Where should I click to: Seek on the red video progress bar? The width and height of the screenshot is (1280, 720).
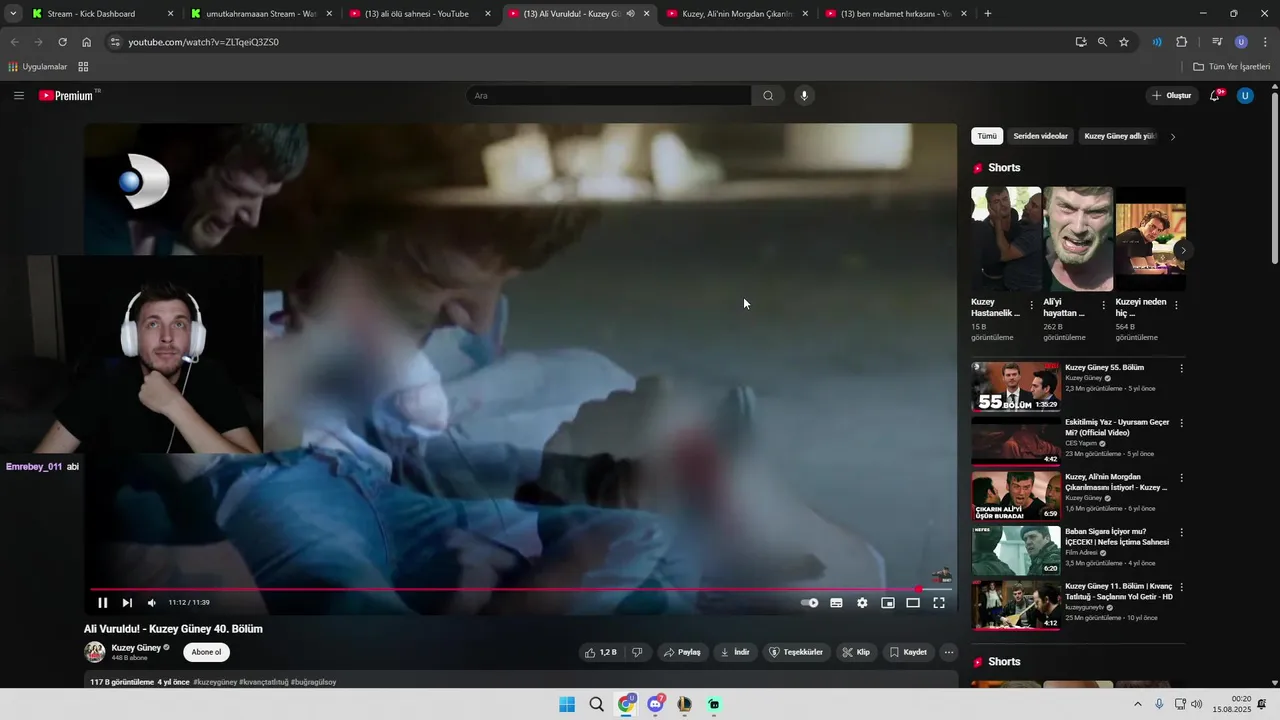click(520, 589)
